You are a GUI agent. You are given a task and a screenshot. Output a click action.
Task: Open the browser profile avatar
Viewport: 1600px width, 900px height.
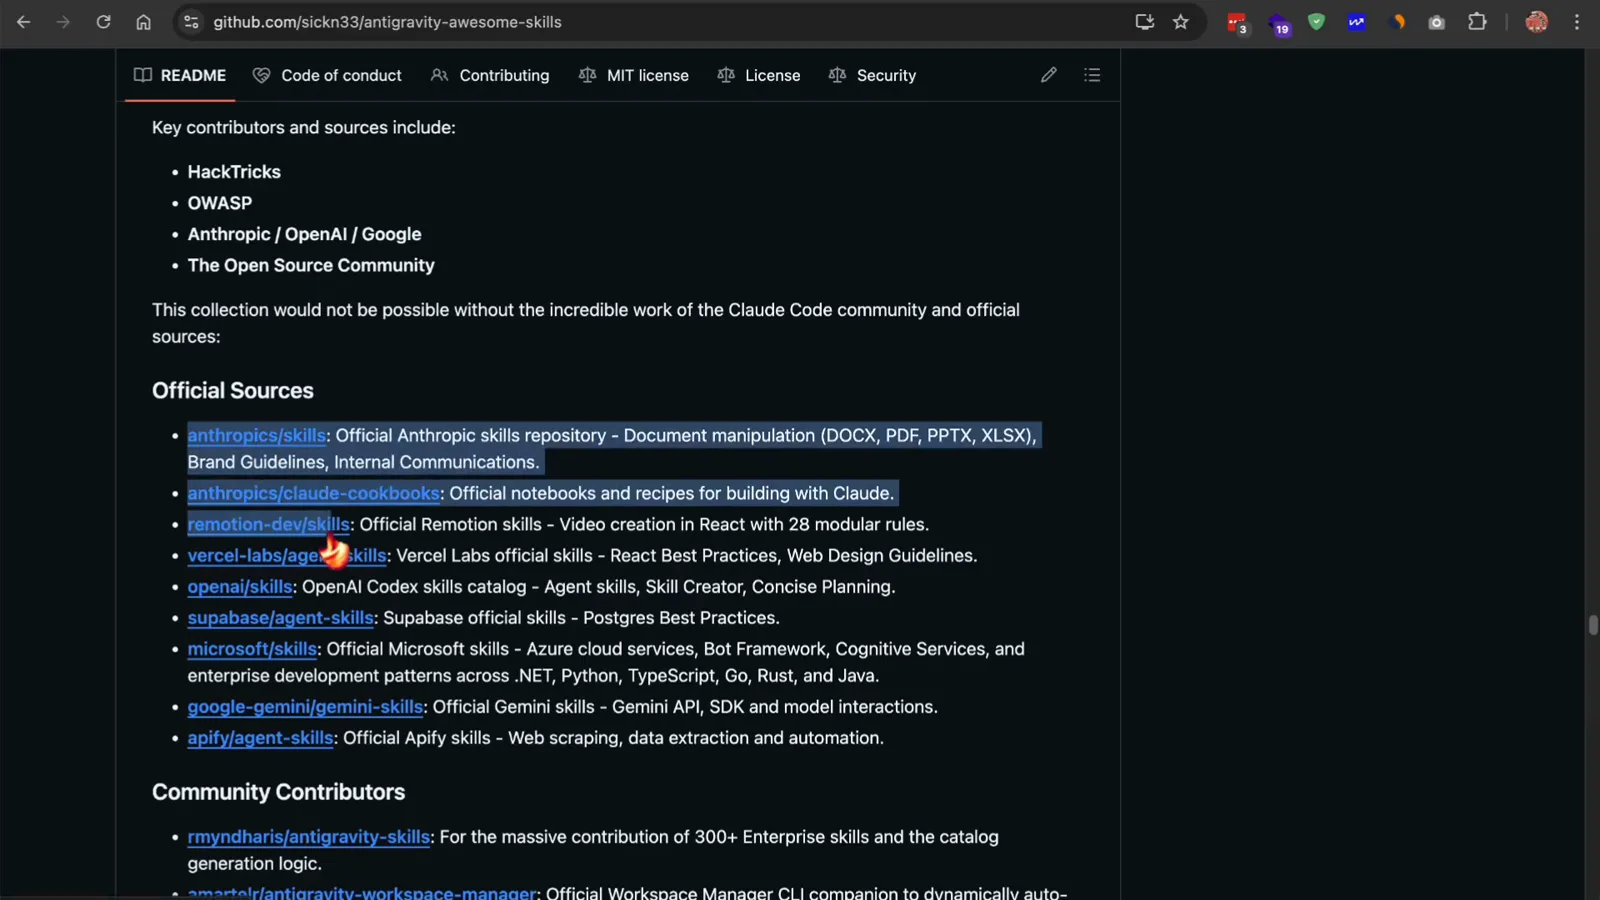[1537, 22]
